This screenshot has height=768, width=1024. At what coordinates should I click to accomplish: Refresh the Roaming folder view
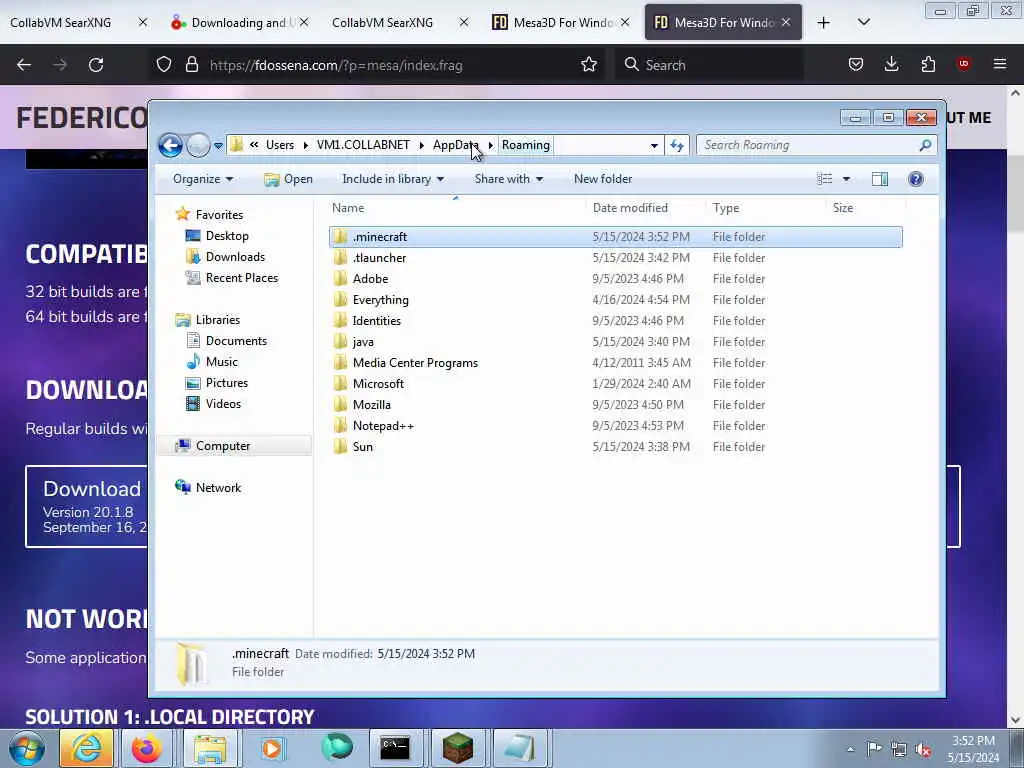tap(677, 146)
